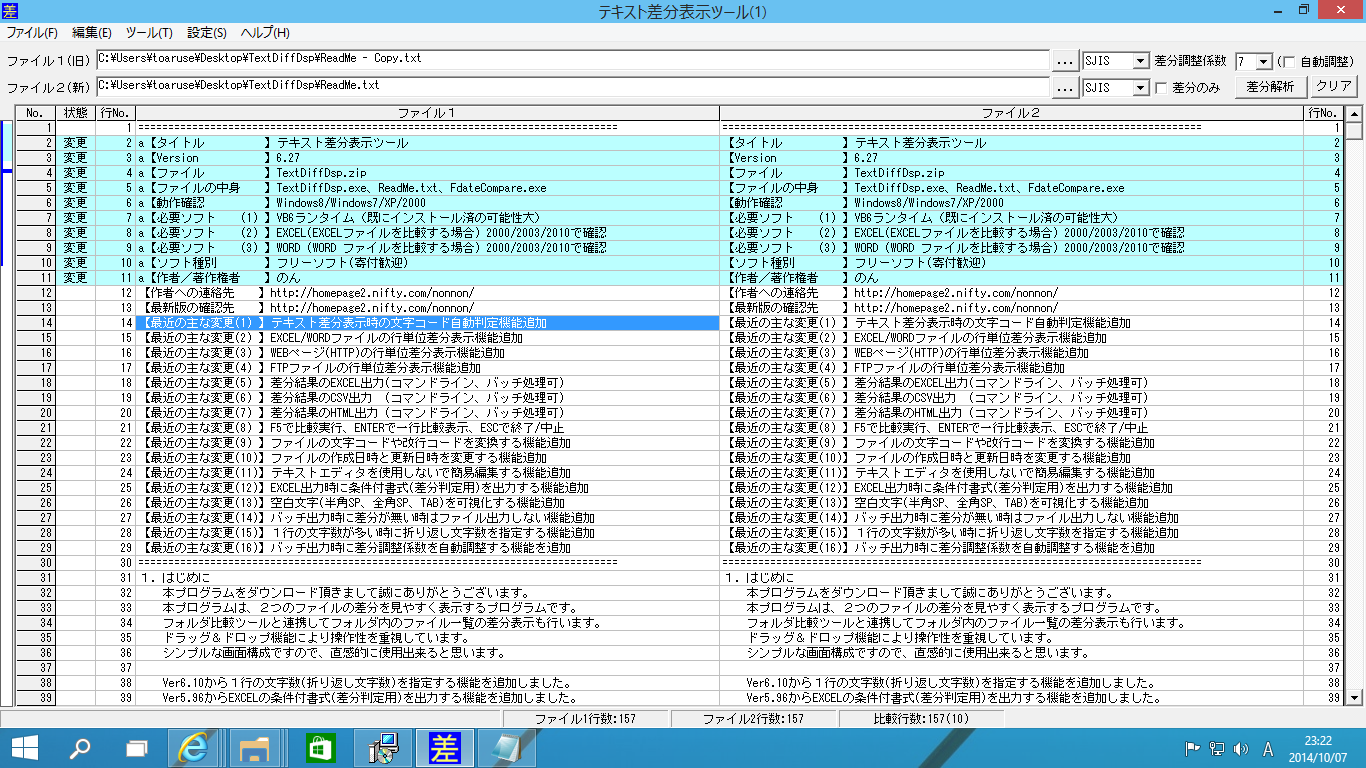
Task: Open Notepad from the taskbar
Action: (506, 747)
